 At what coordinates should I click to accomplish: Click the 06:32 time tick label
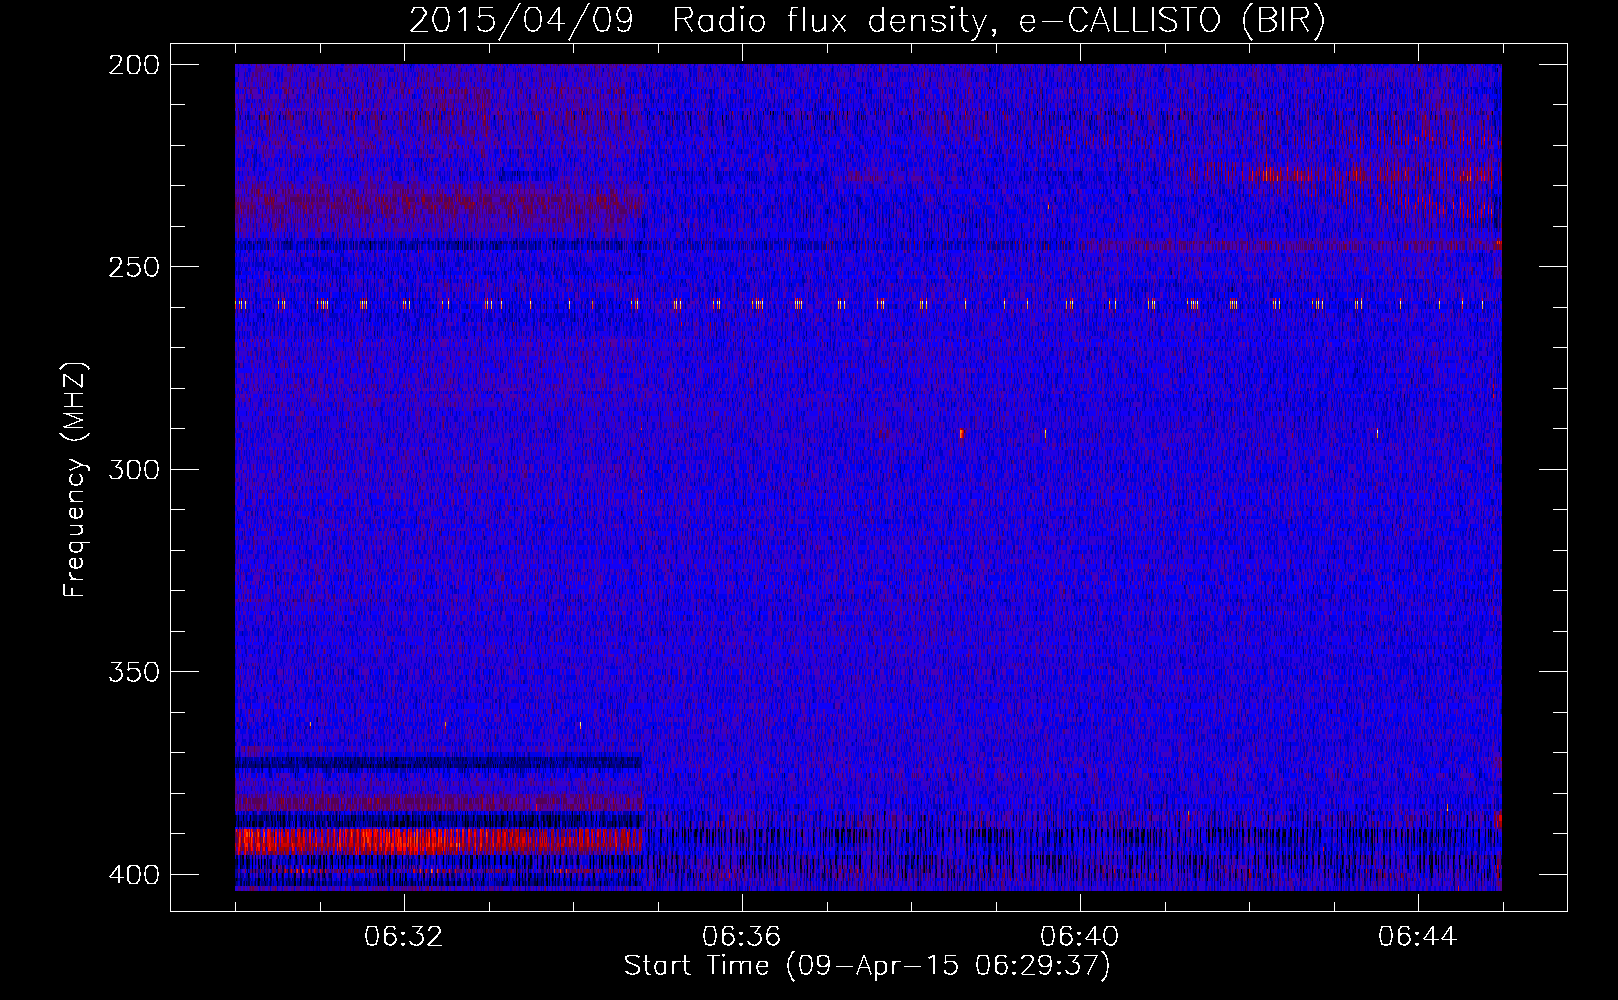[x=404, y=937]
